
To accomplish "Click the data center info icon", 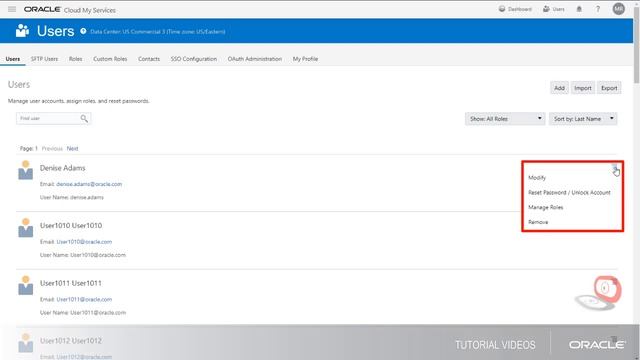I will tap(83, 31).
